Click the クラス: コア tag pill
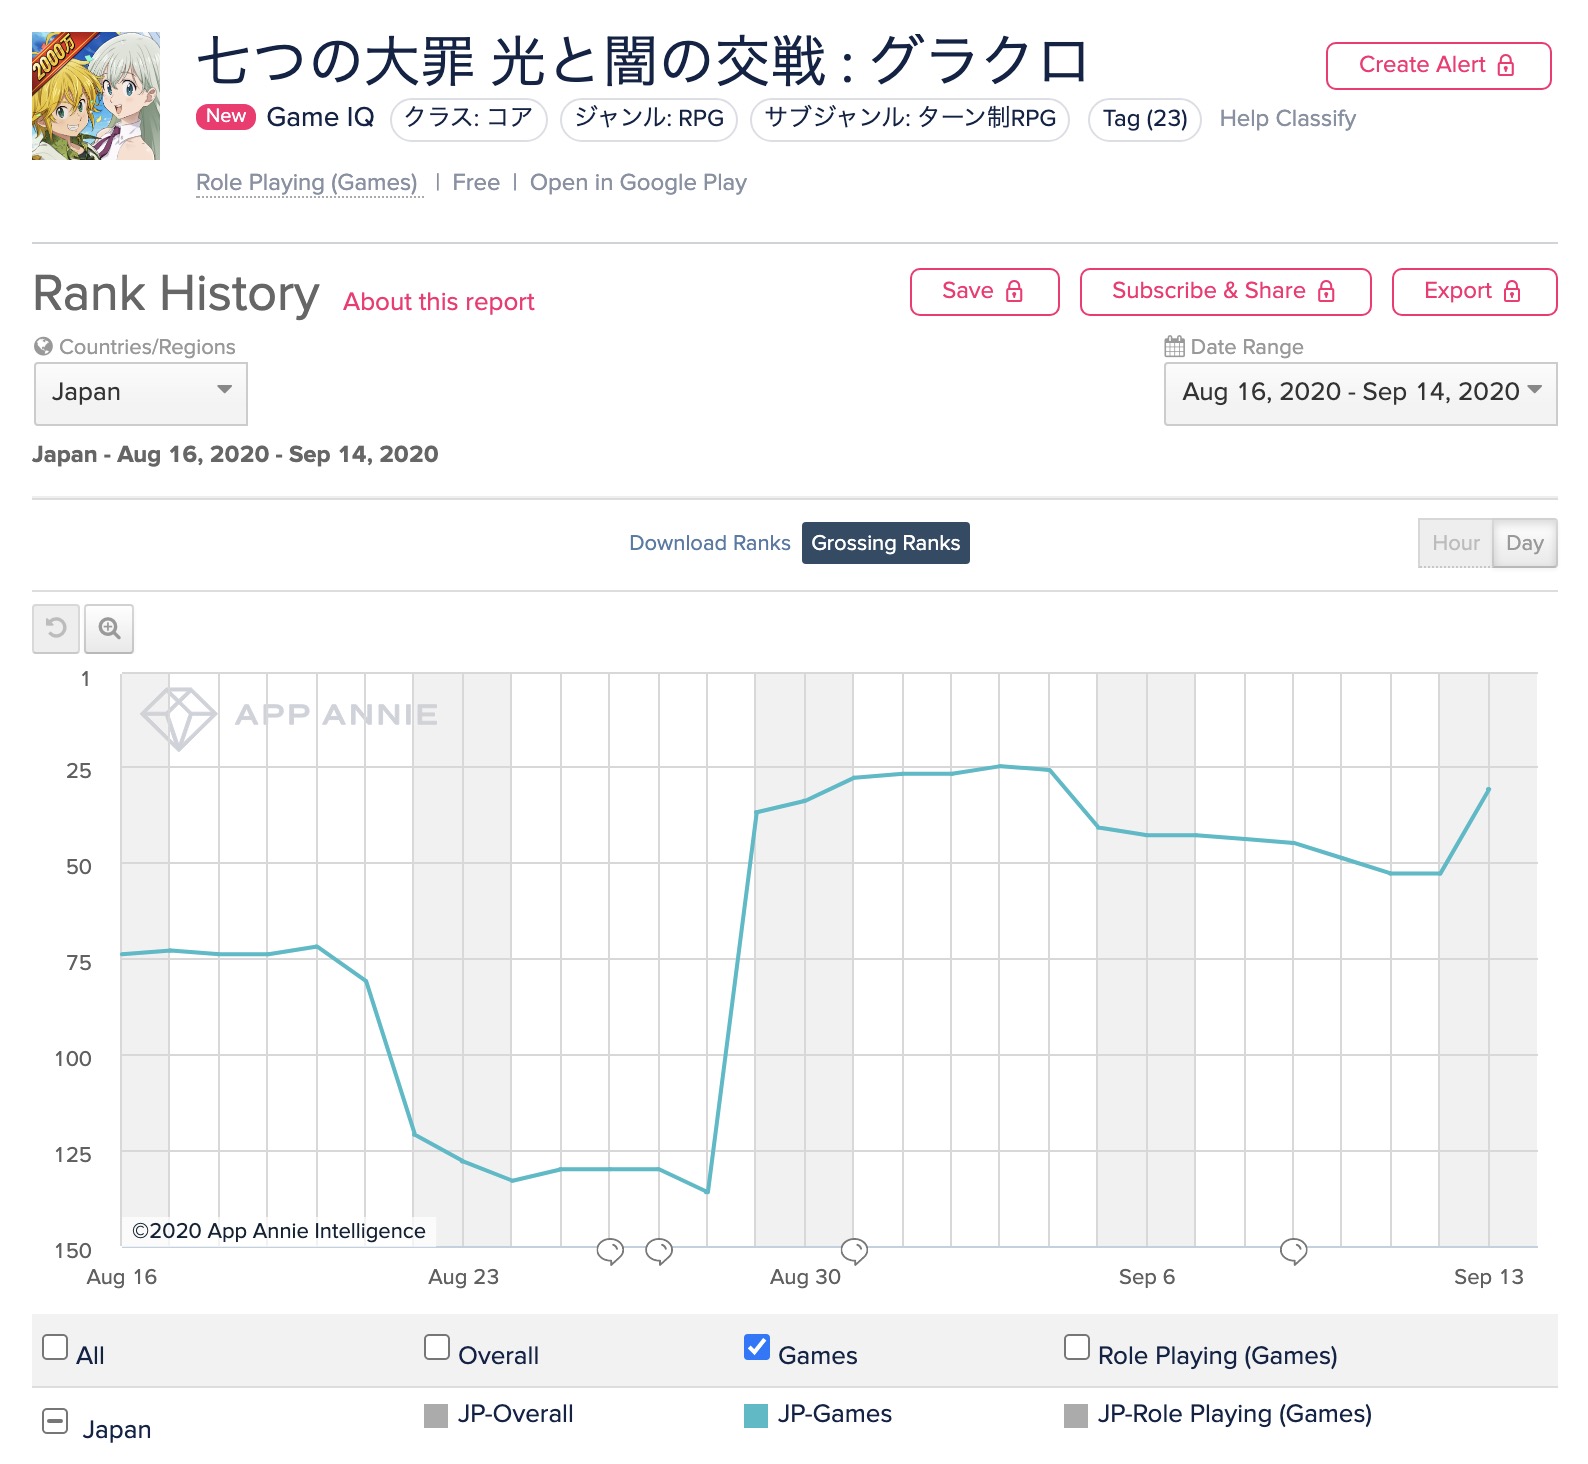1588x1464 pixels. [469, 119]
